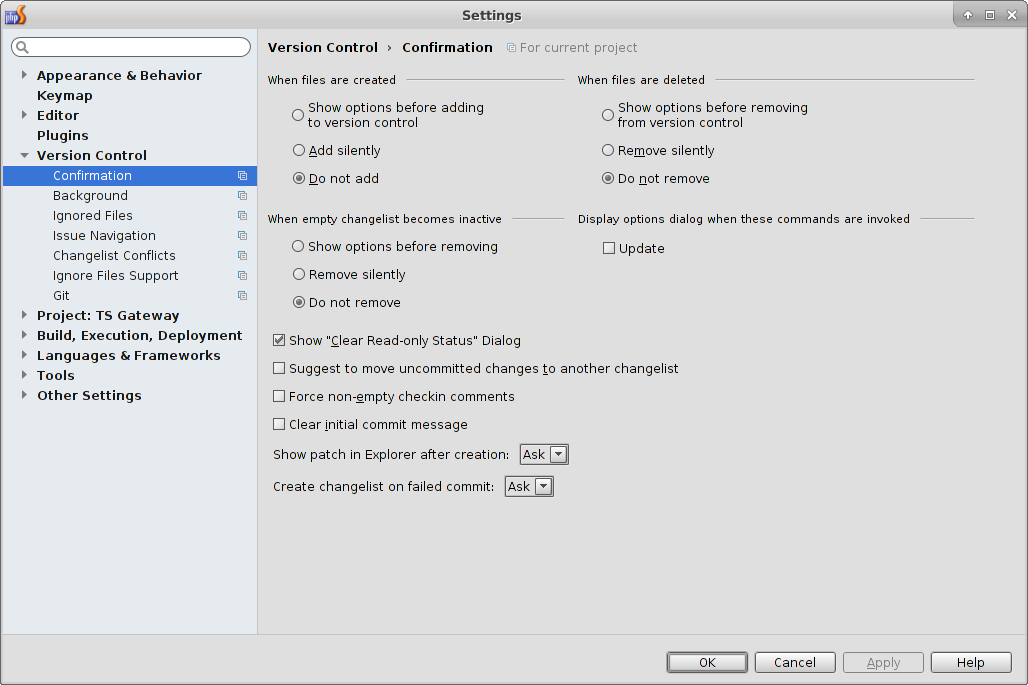Roll up window with title bar arrow
1028x685 pixels.
point(968,14)
